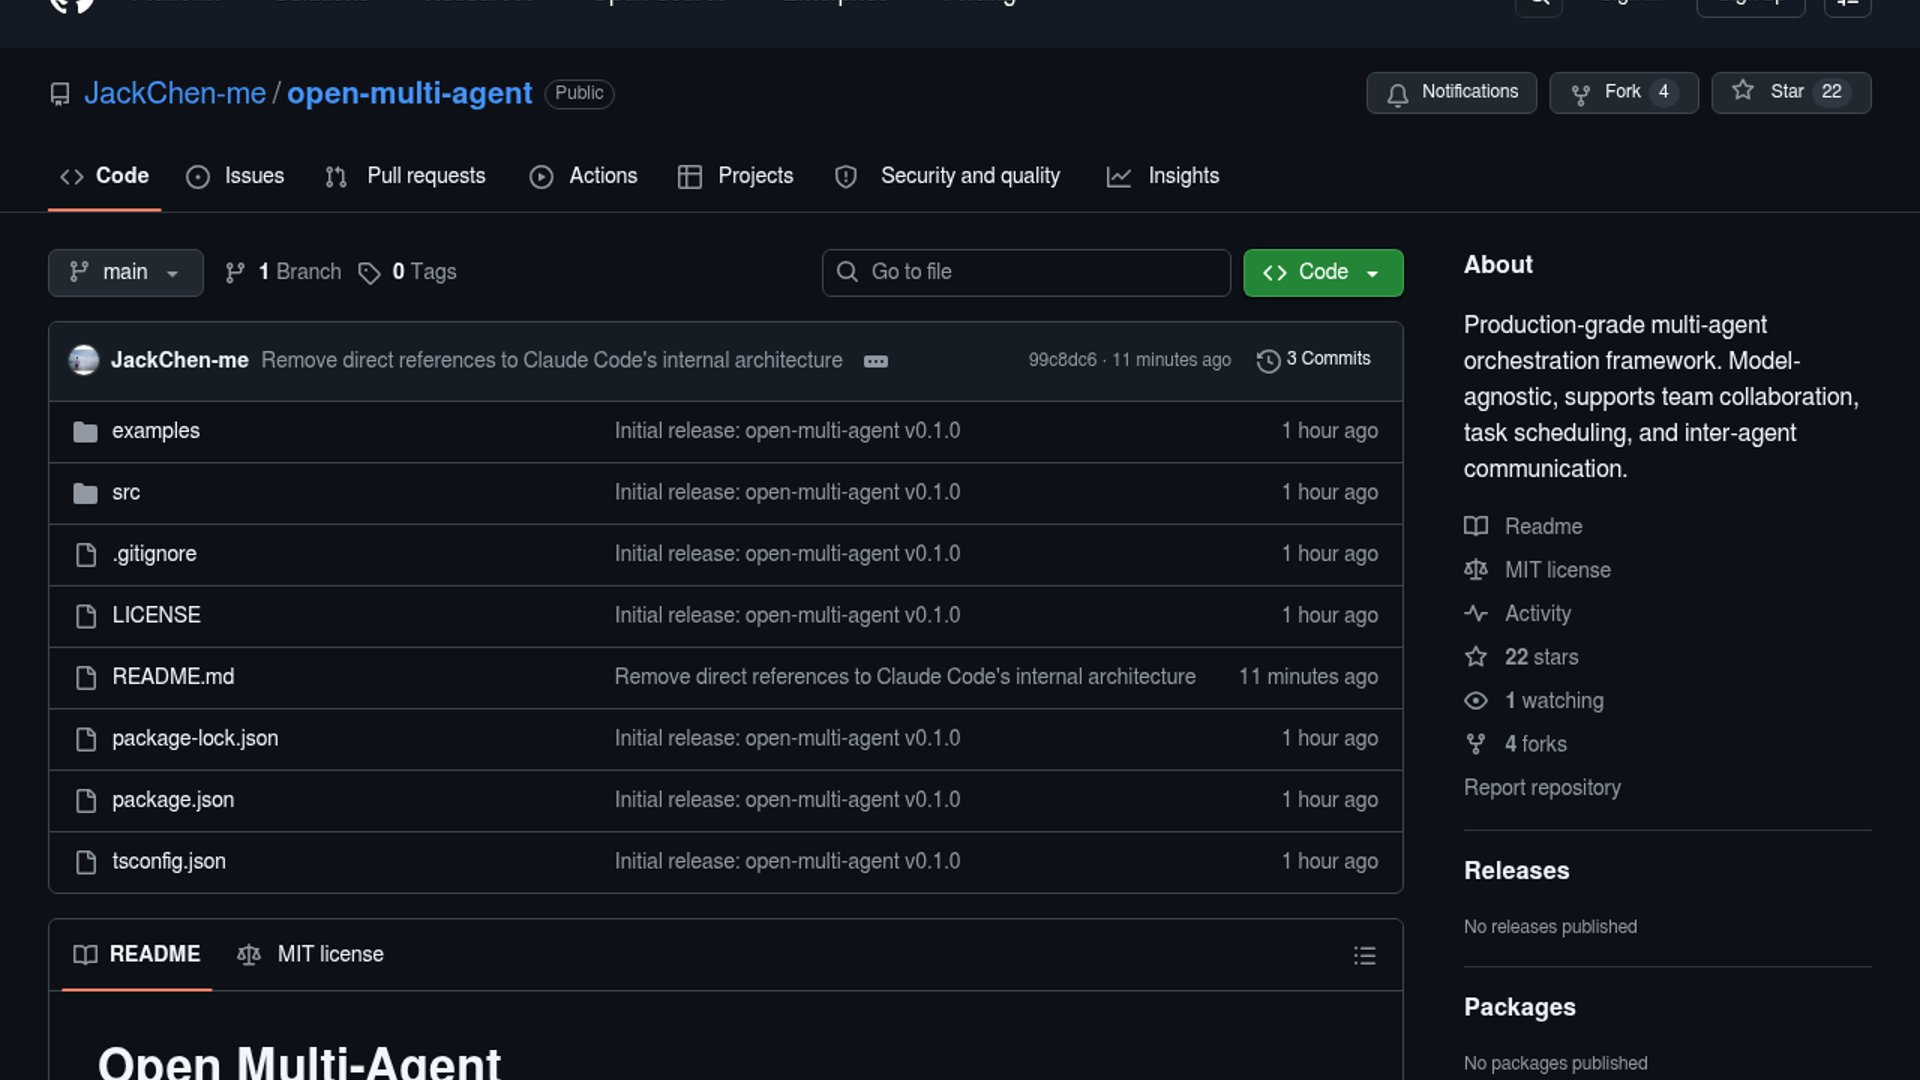Click the Report repository link

1542,788
